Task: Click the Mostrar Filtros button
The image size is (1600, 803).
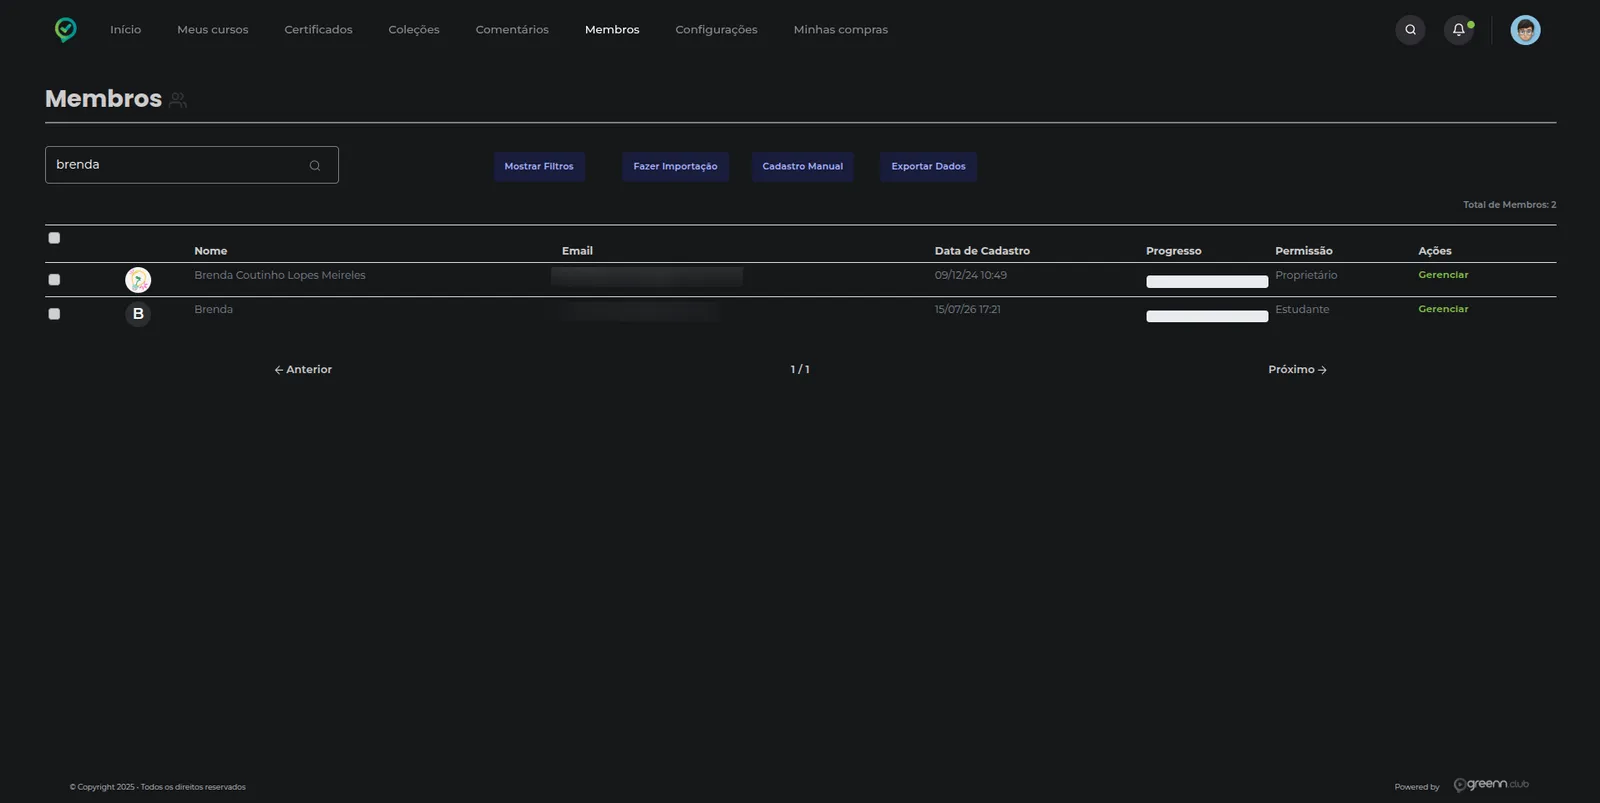Action: tap(539, 167)
